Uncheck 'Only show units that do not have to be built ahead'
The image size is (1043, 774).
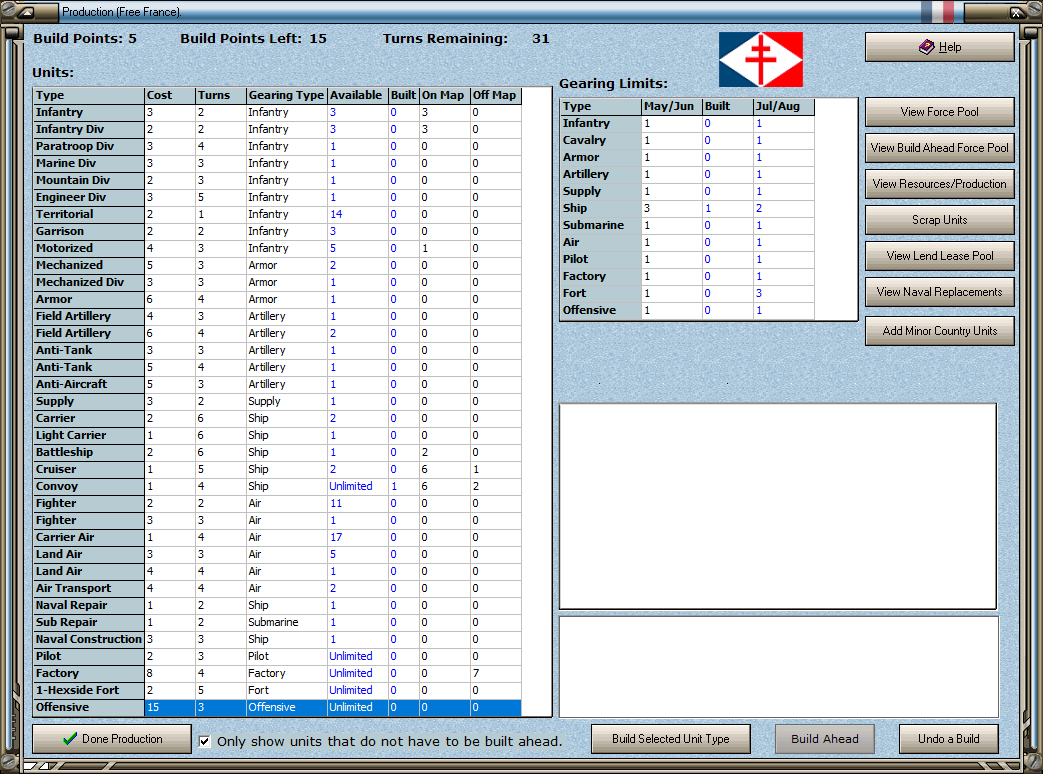(205, 741)
